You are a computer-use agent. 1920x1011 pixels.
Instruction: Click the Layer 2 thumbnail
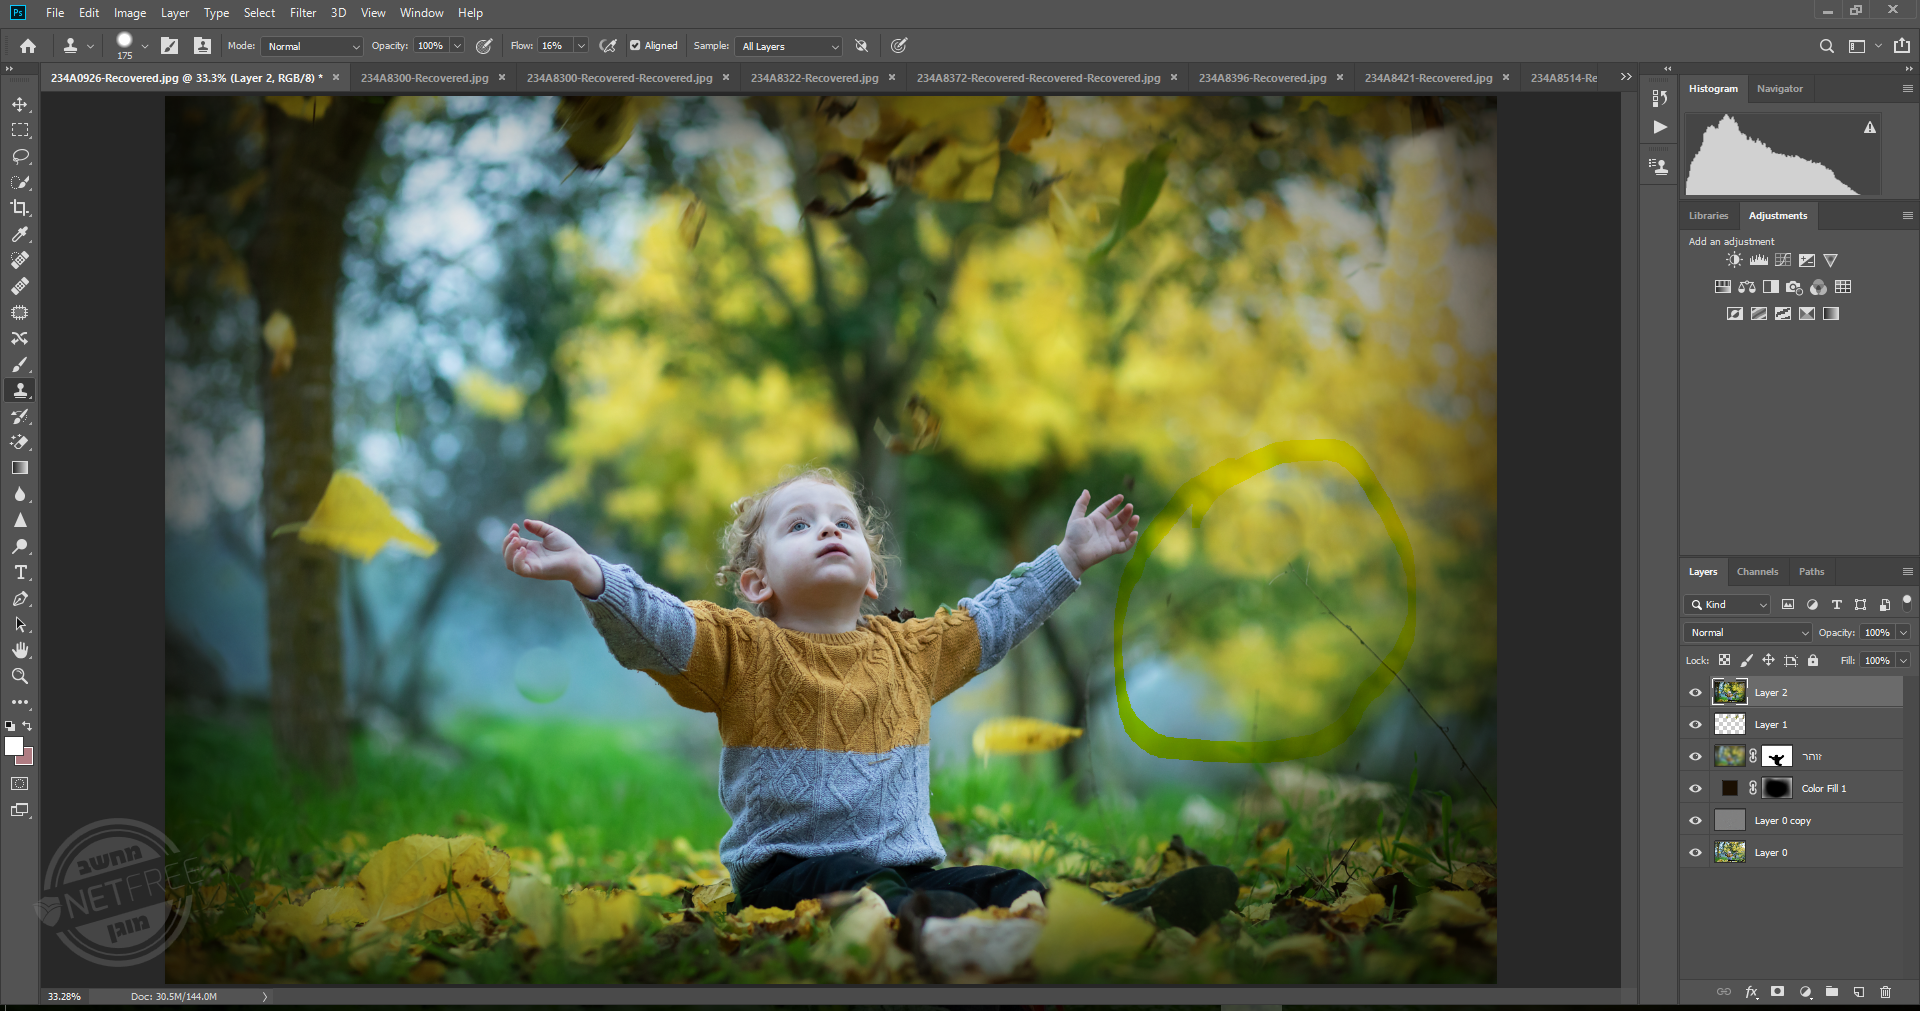(x=1729, y=692)
